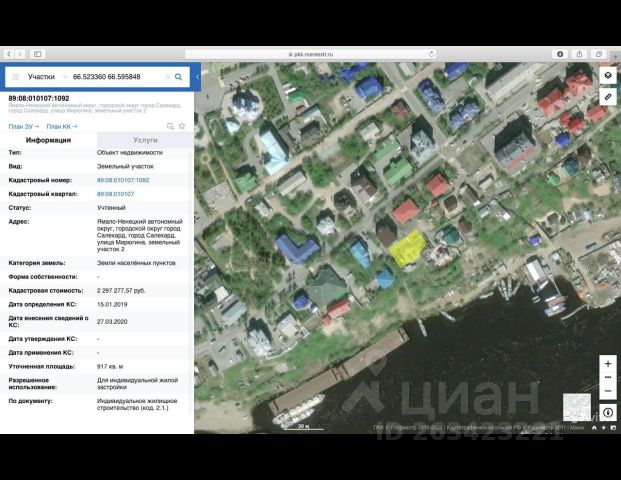621x480 pixels.
Task: Open the План ЗУ link
Action: pos(23,126)
